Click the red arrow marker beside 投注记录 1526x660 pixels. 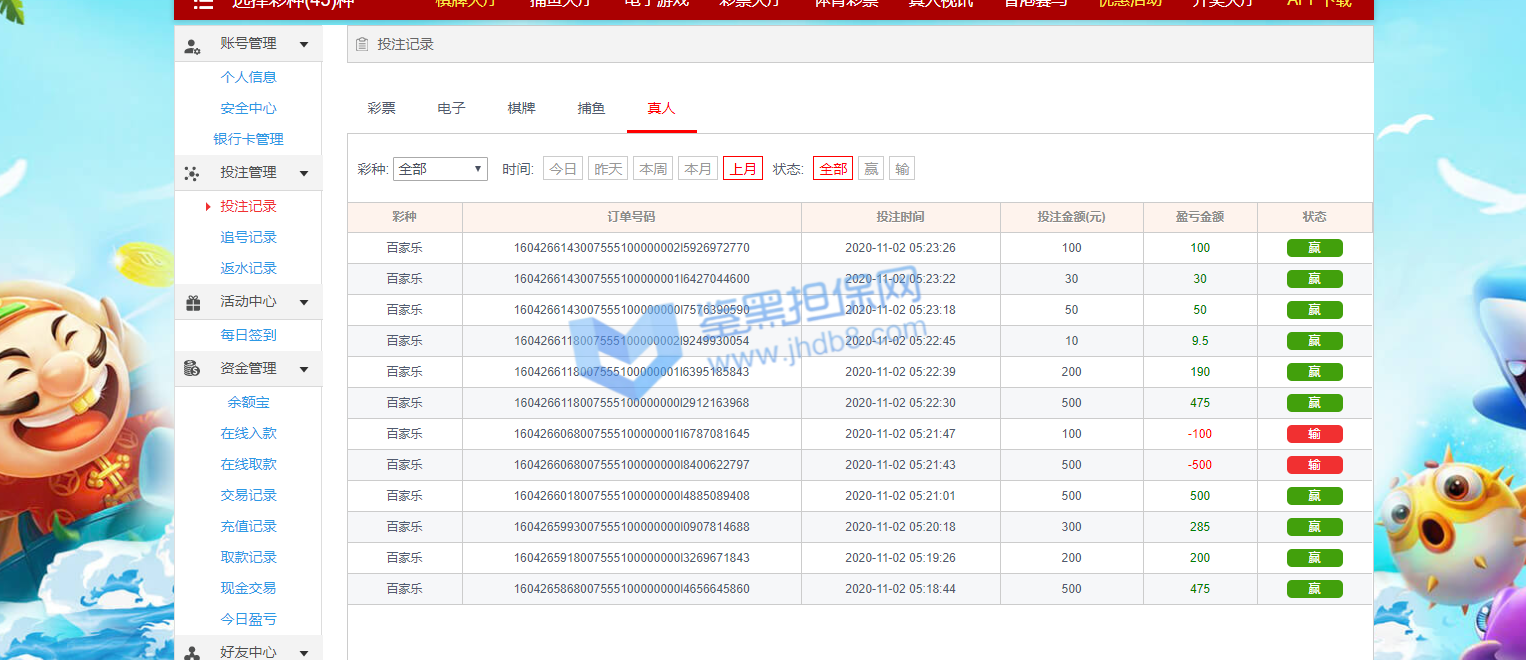coord(208,207)
